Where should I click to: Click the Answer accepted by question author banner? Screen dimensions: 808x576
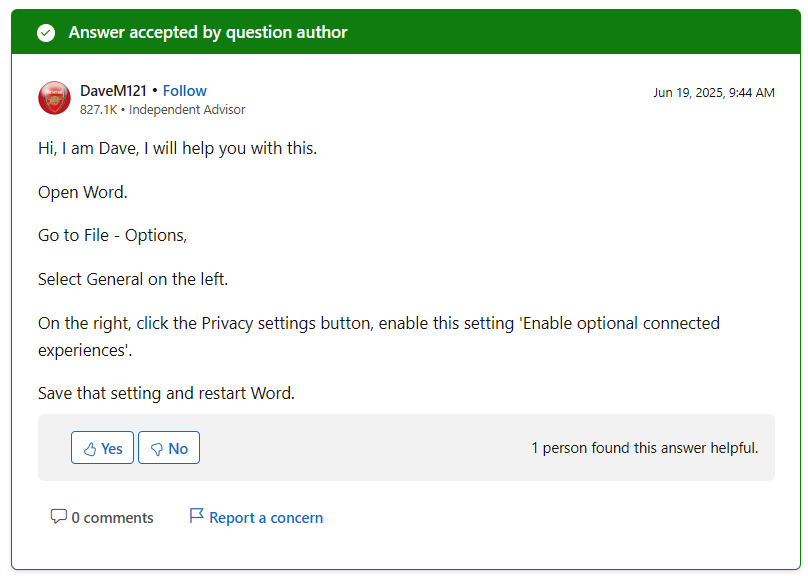[206, 31]
